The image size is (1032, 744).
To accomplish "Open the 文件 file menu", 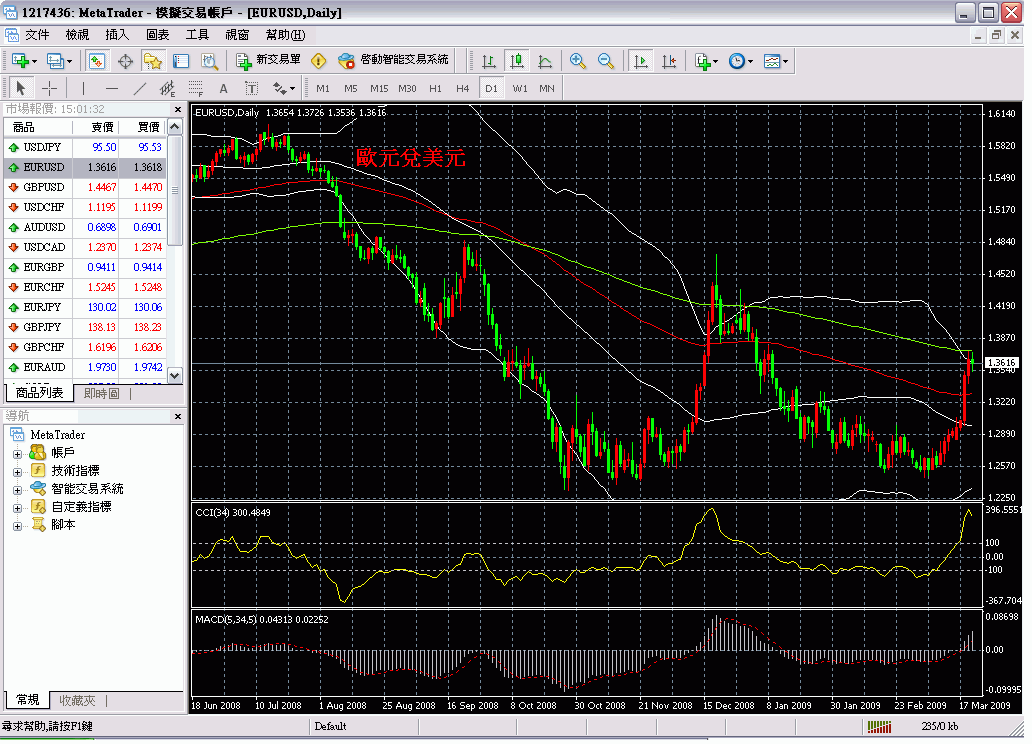I will coord(37,35).
